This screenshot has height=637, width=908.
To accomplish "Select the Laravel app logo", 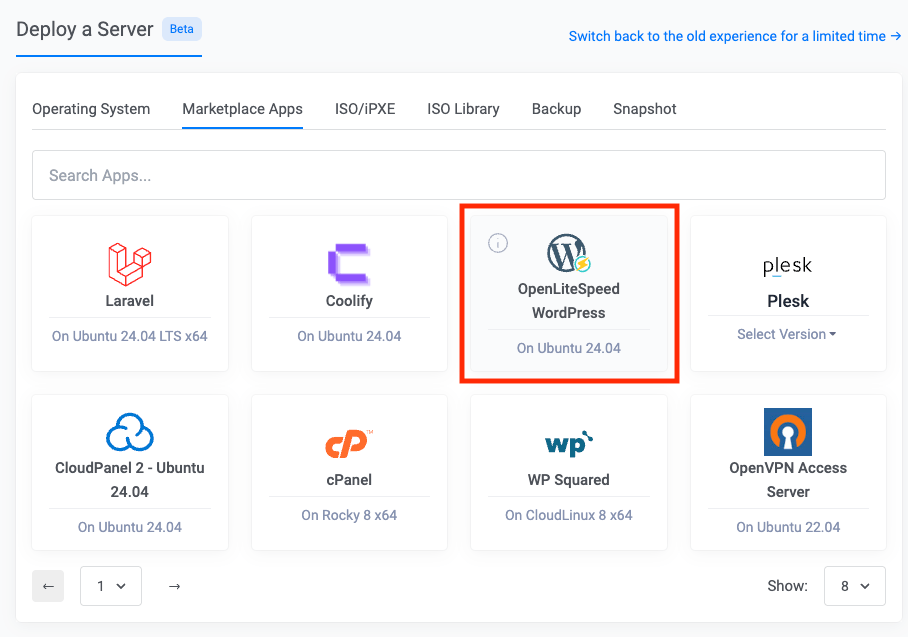I will [130, 264].
